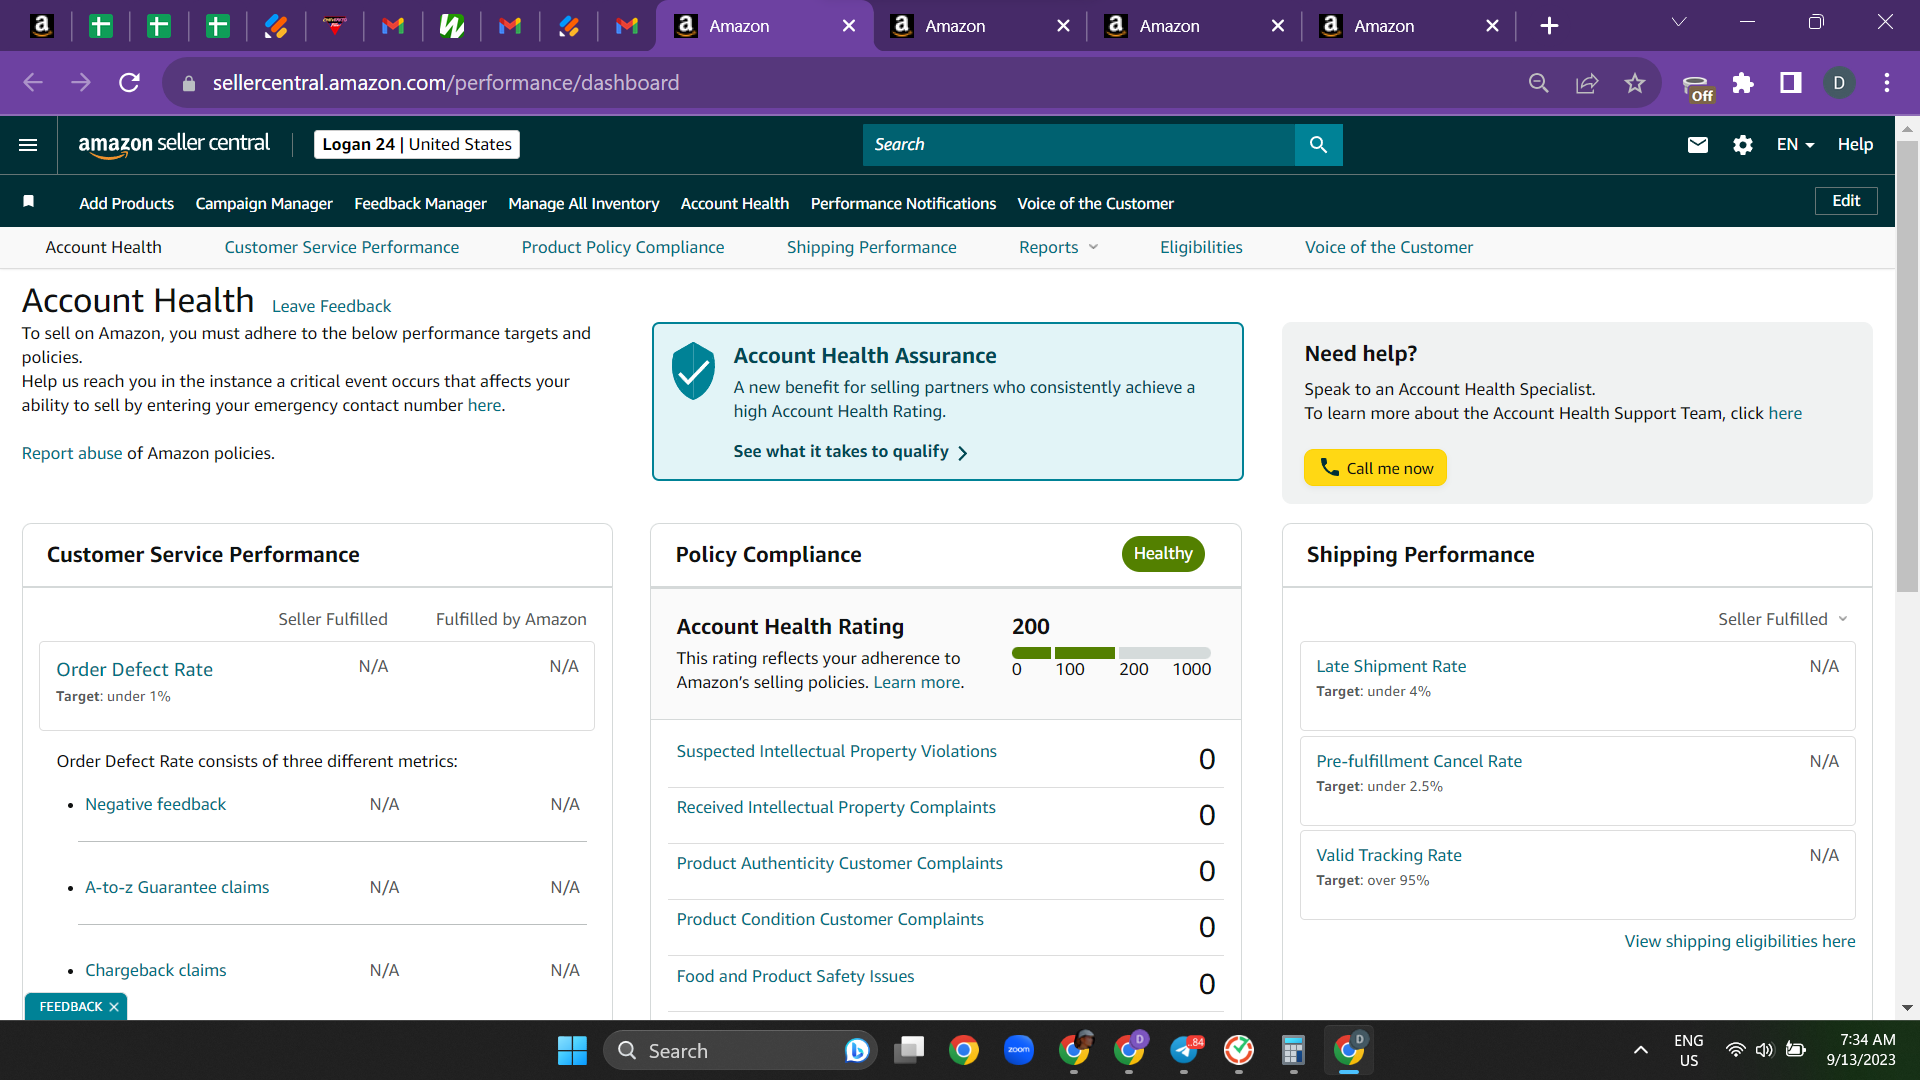The height and width of the screenshot is (1080, 1920).
Task: Click the Call me now button
Action: (x=1375, y=468)
